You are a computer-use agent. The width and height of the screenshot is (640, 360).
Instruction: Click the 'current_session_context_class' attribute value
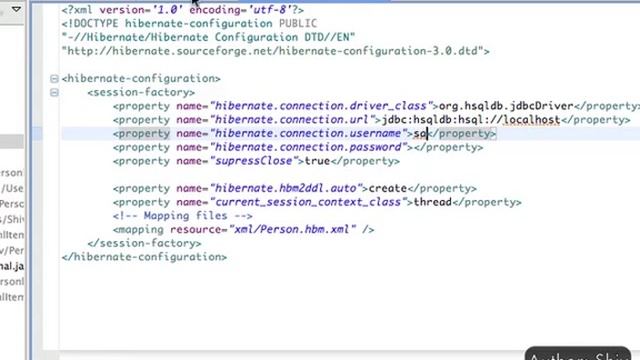(308, 202)
